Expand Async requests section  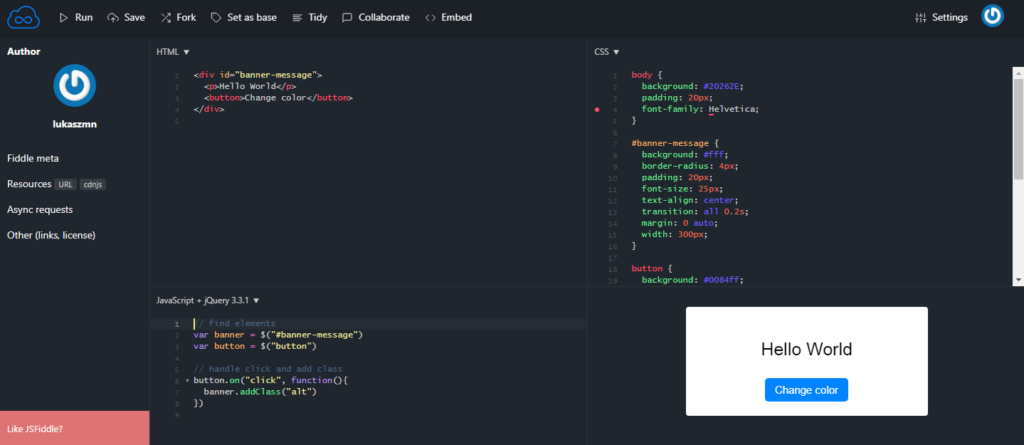[x=40, y=210]
